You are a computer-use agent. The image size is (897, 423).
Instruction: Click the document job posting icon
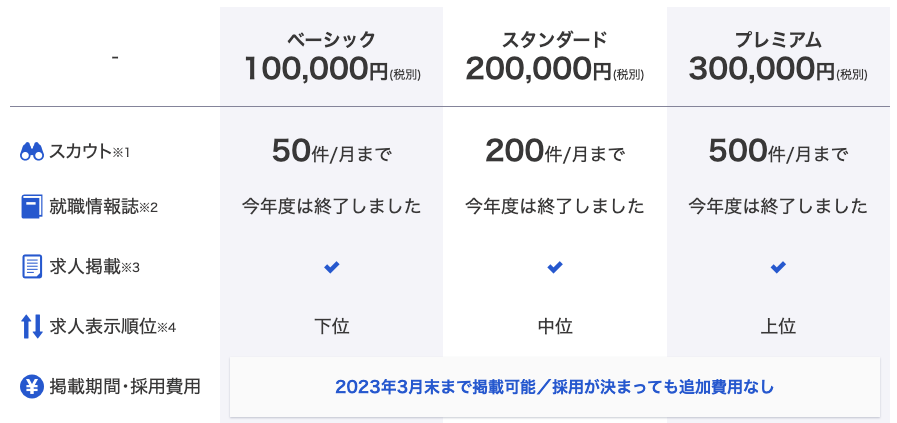point(32,267)
